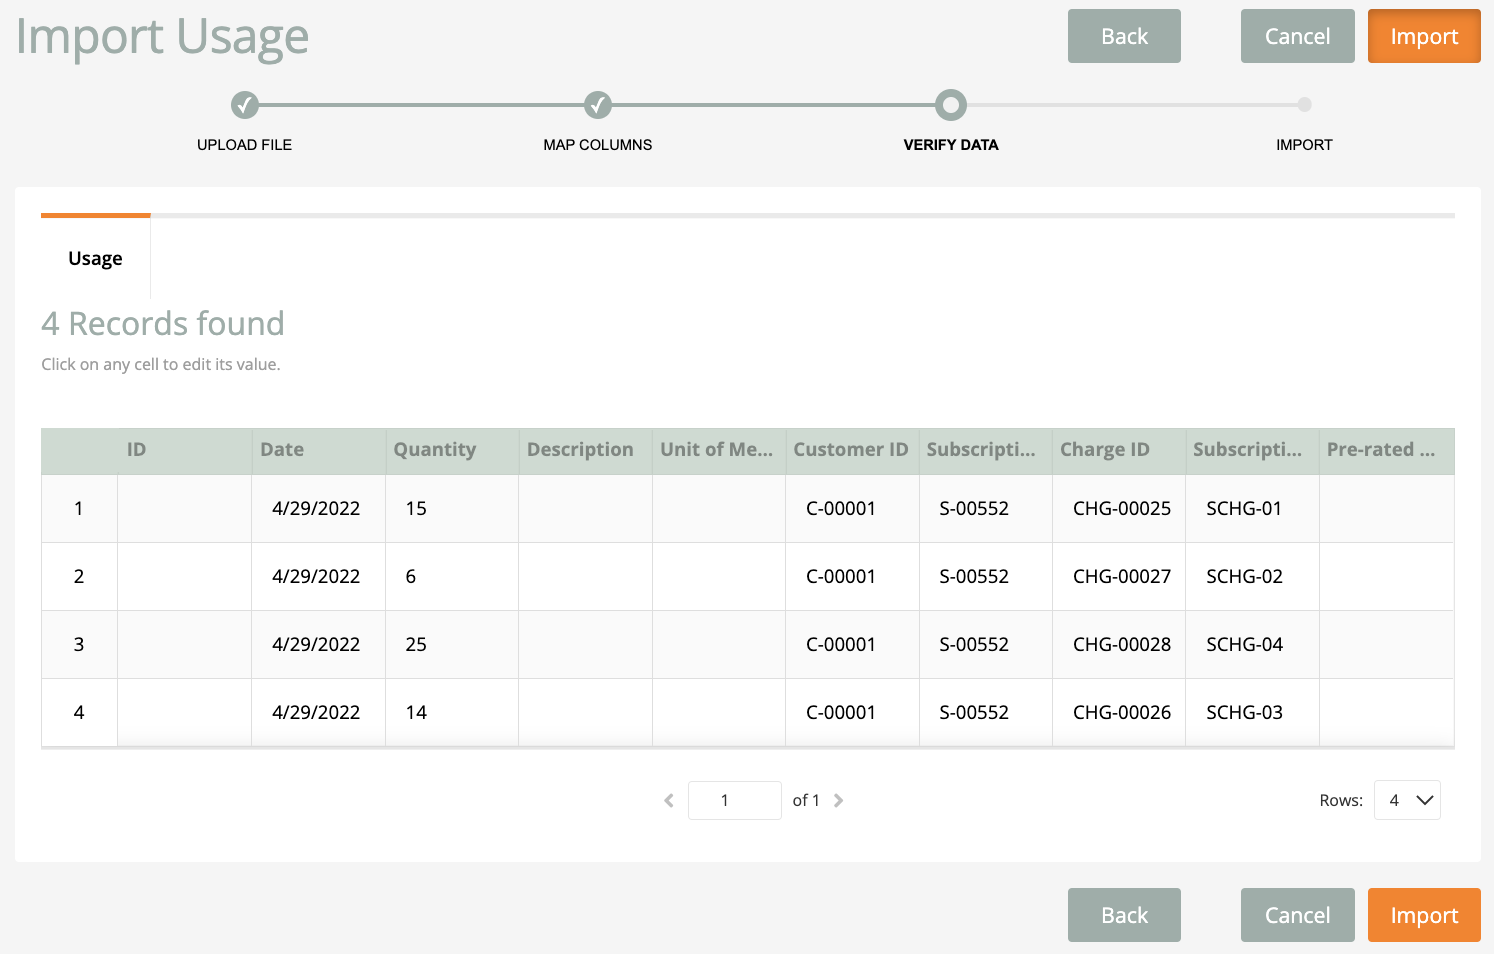Click the empty Description cell in row 1
Image resolution: width=1494 pixels, height=954 pixels.
[585, 508]
